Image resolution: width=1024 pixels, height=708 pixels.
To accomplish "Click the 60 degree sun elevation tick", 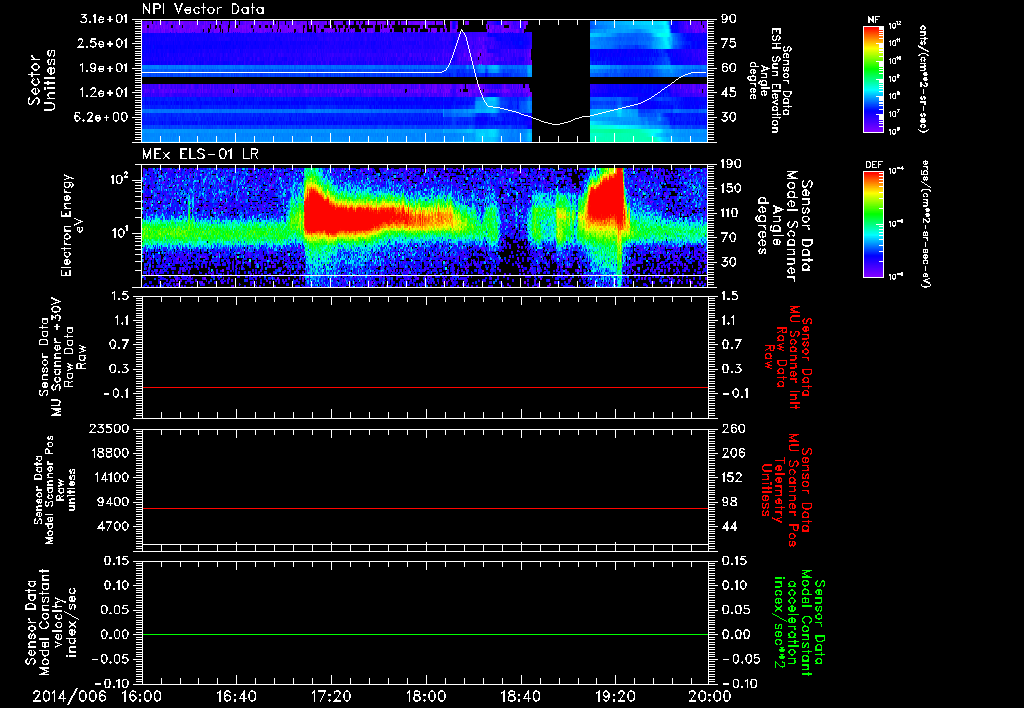I will click(728, 68).
